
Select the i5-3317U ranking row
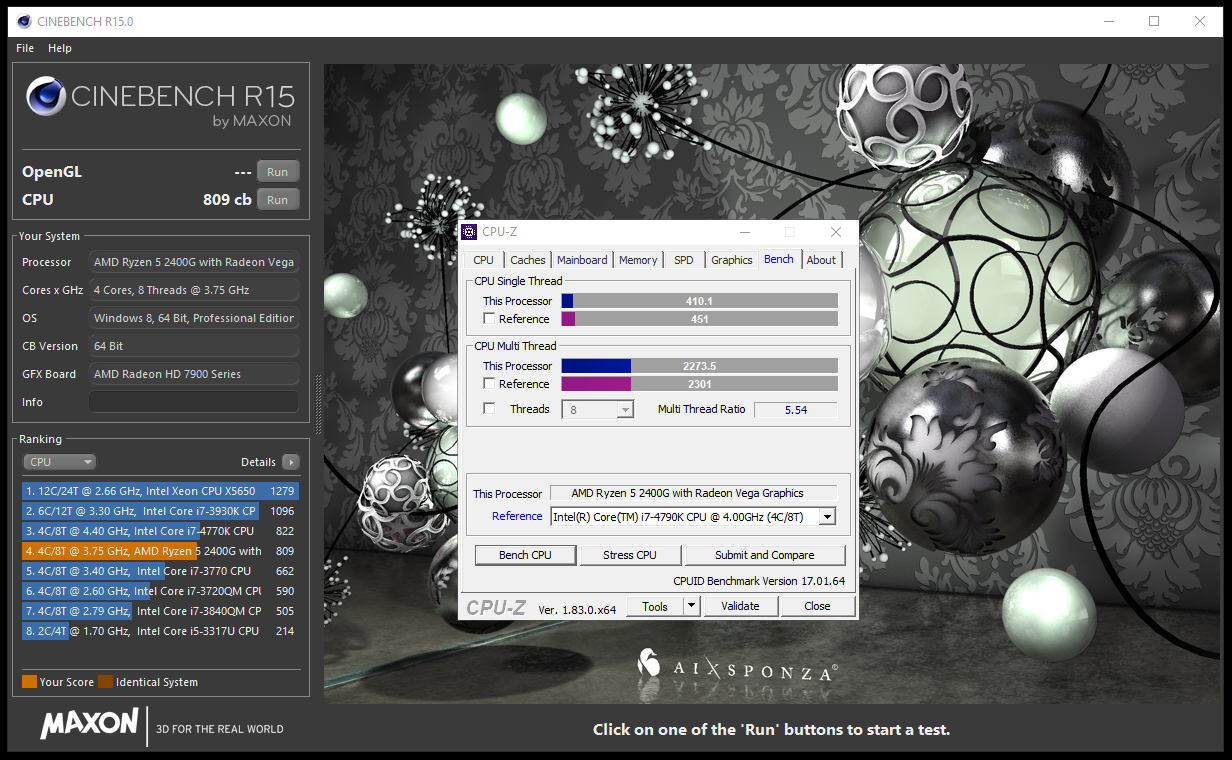160,631
